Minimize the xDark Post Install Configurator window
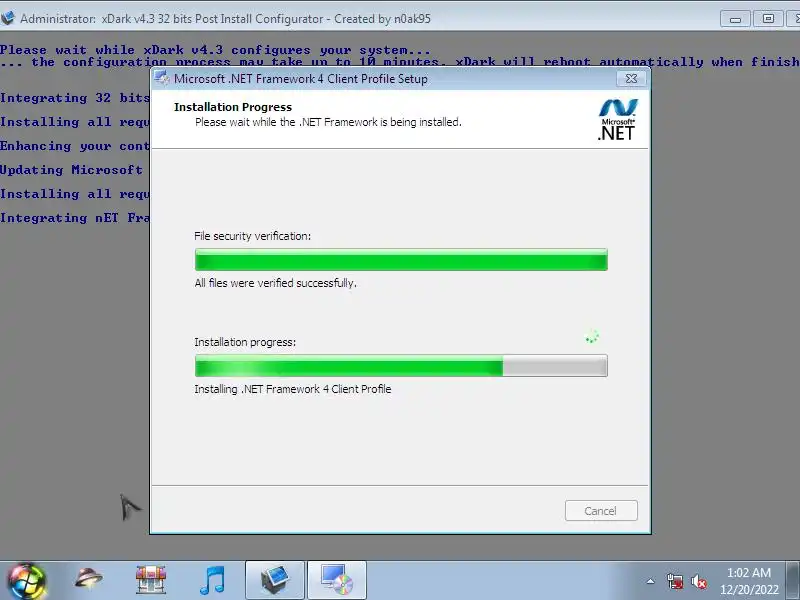 735,19
